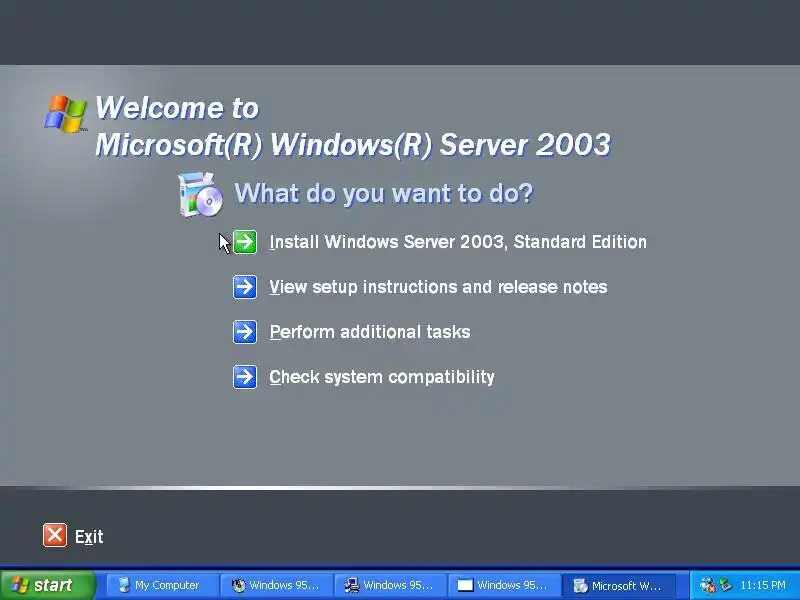Image resolution: width=800 pixels, height=600 pixels.
Task: Switch to the Windows 95 taskbar button with CD icon
Action: click(x=276, y=585)
